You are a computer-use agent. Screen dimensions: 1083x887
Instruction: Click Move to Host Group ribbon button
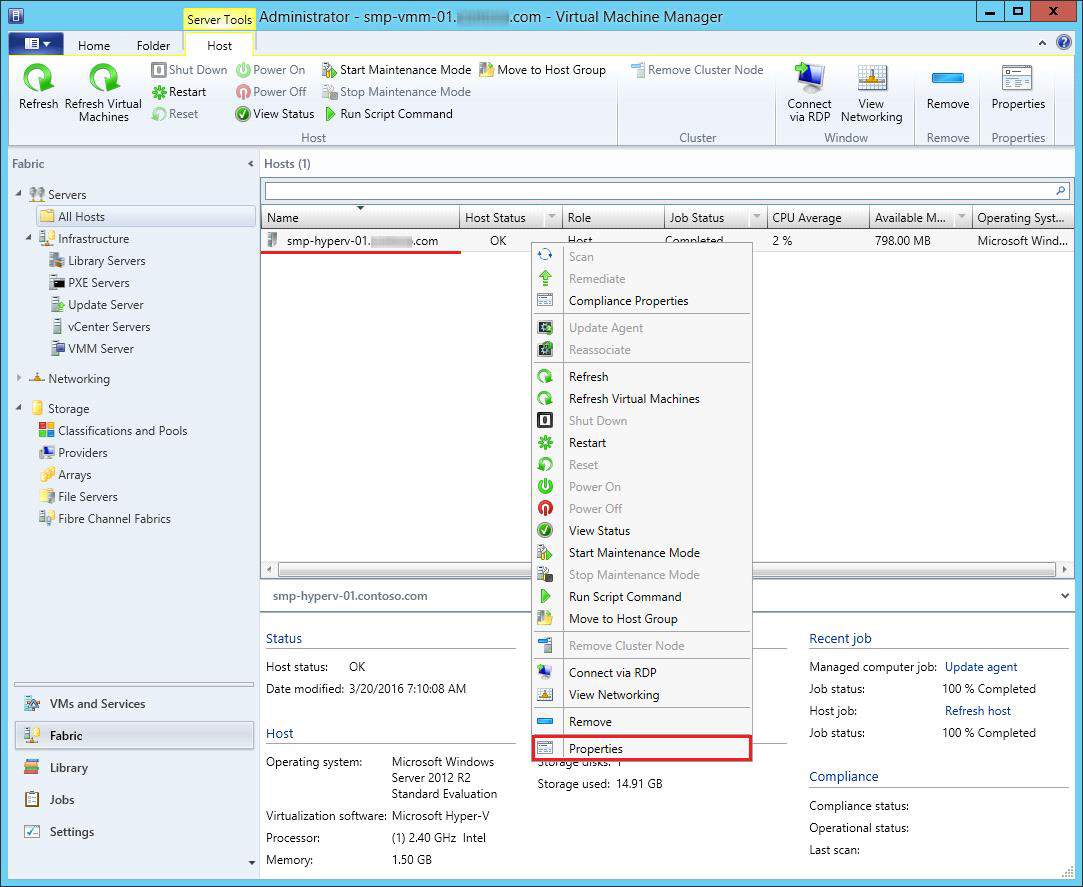[x=543, y=70]
